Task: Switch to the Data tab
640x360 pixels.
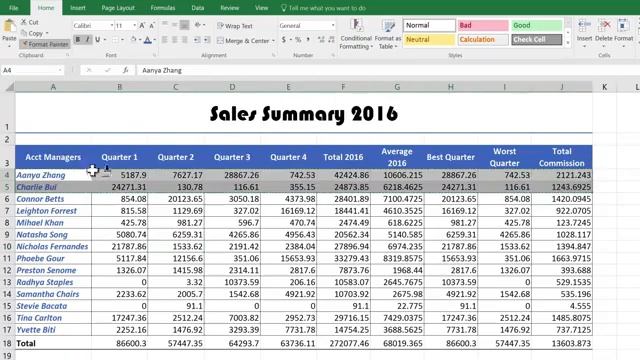Action: click(x=198, y=8)
